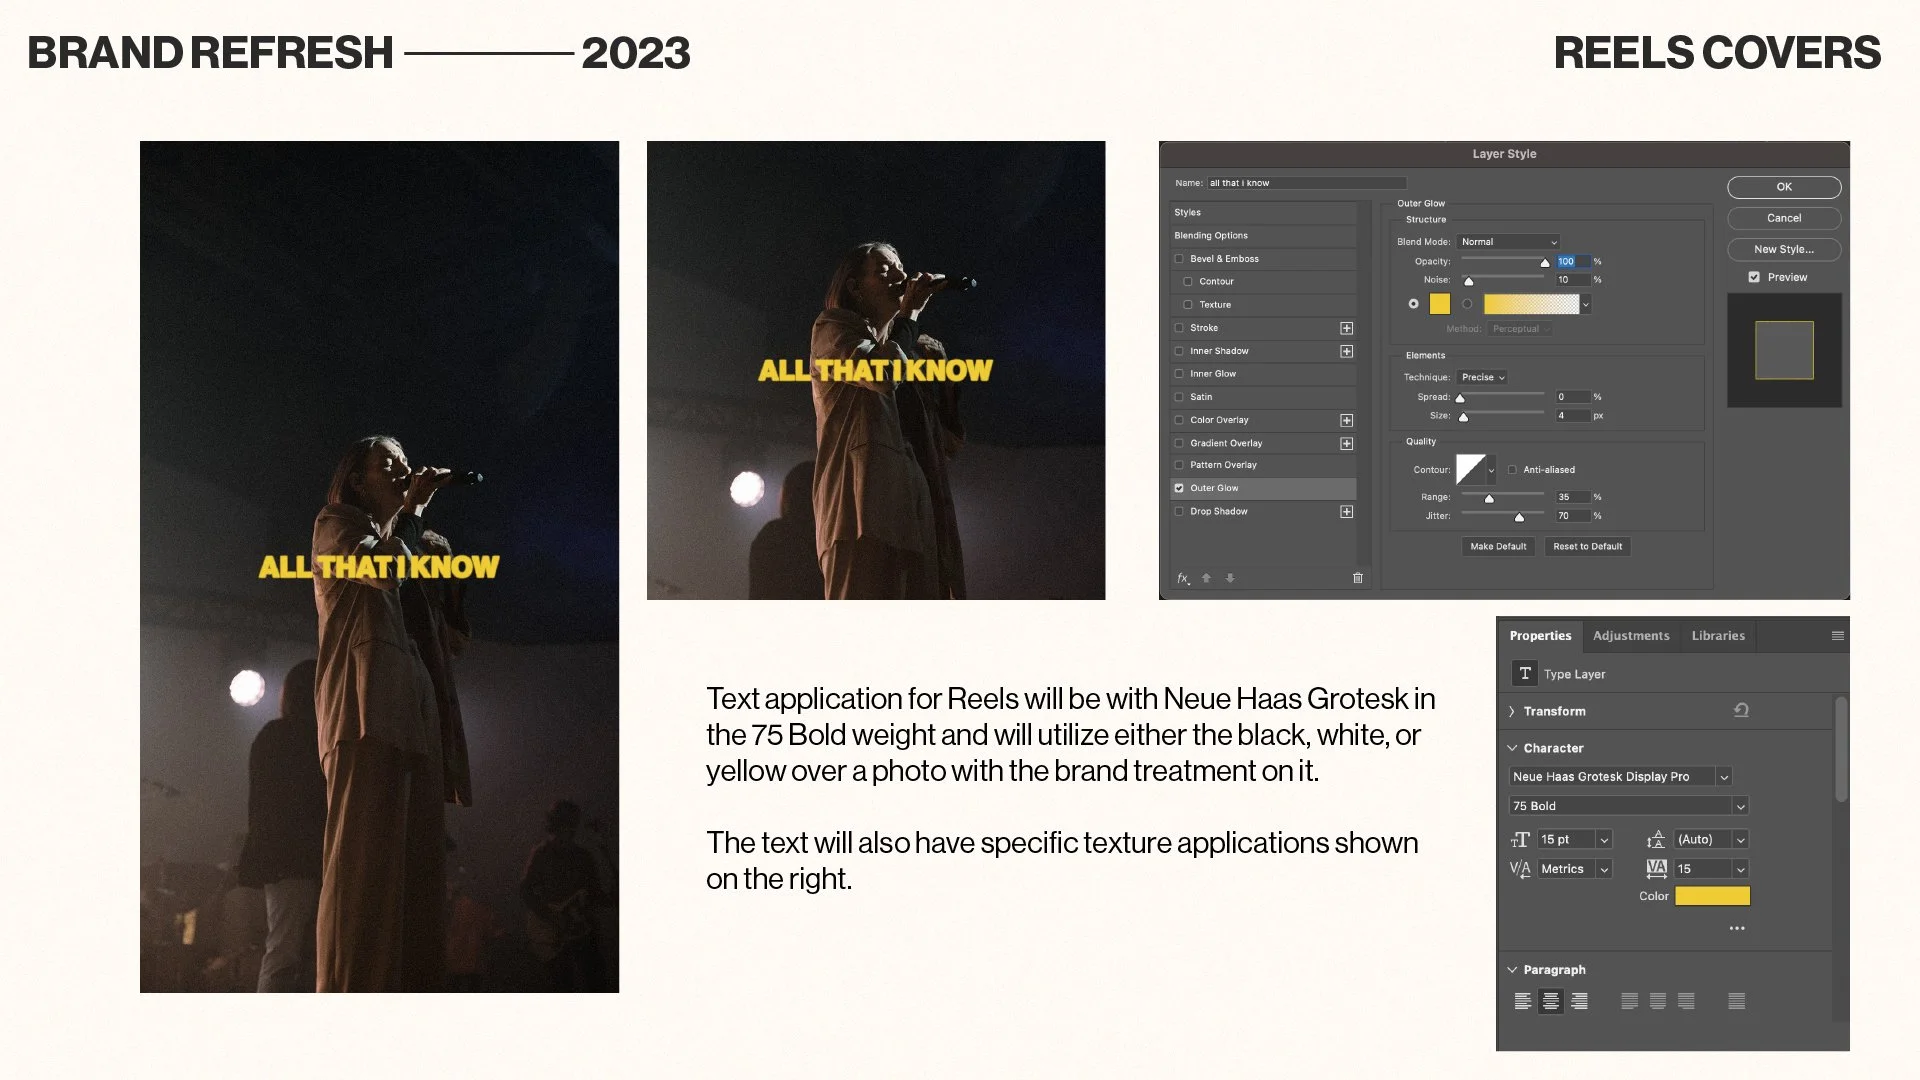Viewport: 1920px width, 1080px height.
Task: Select the left align text icon
Action: click(1522, 1001)
